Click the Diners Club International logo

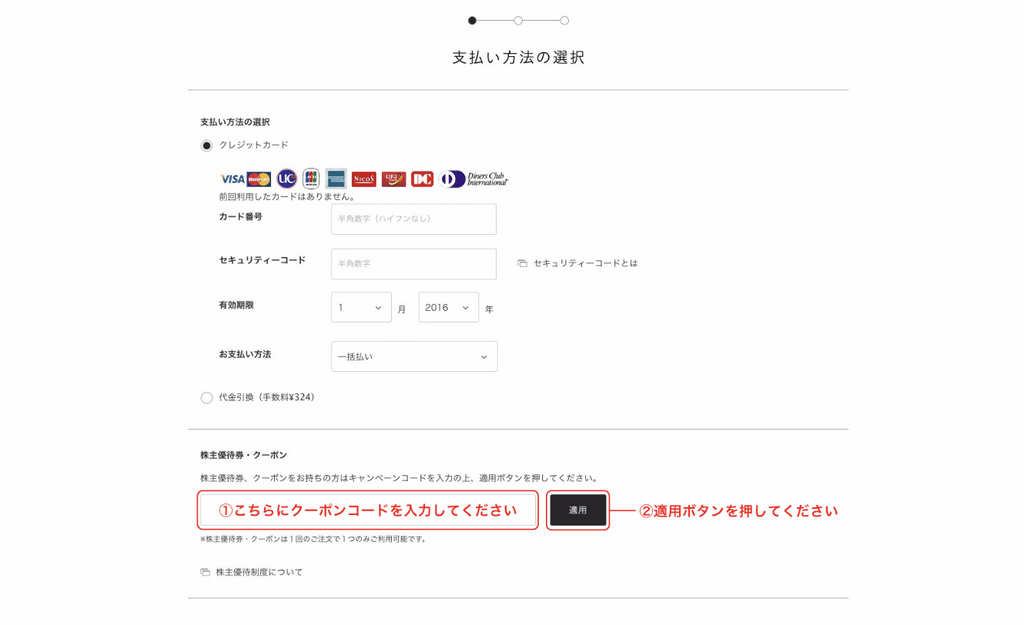click(x=473, y=178)
